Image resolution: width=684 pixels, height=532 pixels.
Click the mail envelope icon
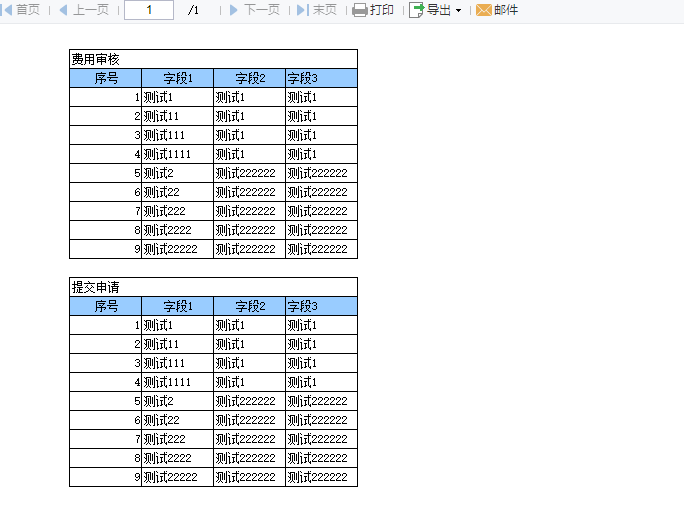484,10
